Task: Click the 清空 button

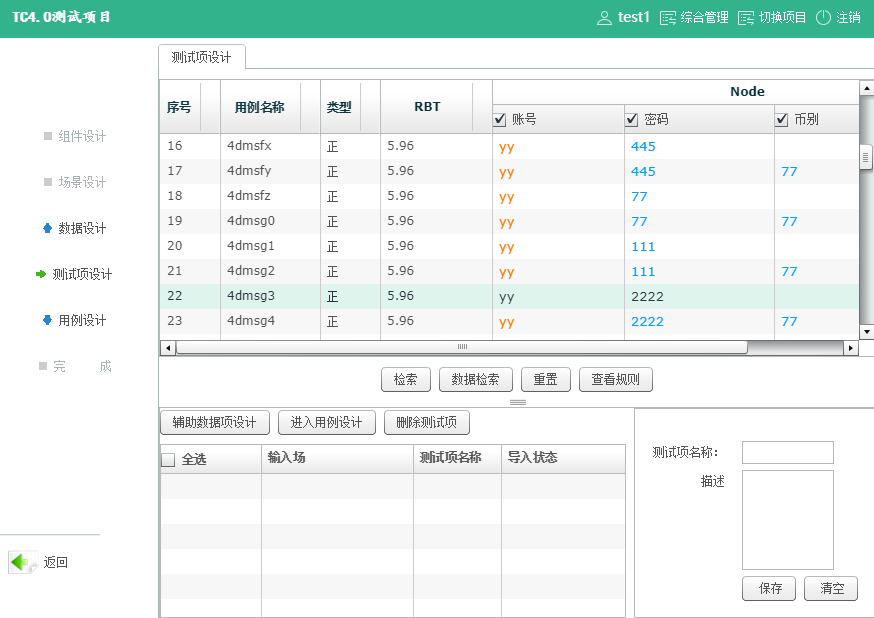Action: coord(832,588)
